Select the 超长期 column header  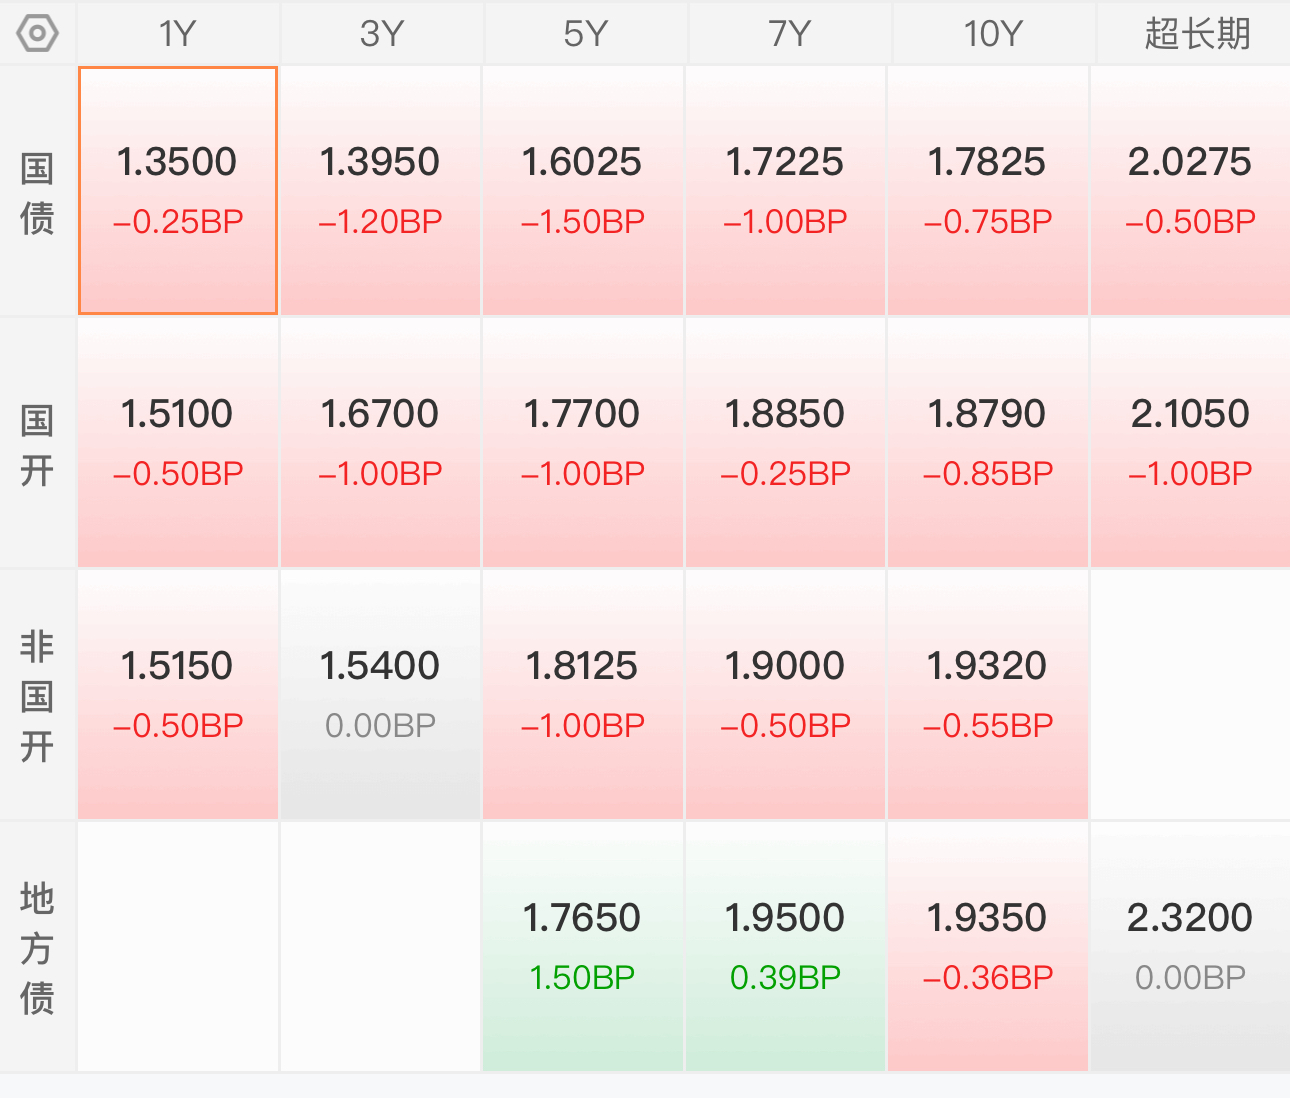pos(1194,34)
